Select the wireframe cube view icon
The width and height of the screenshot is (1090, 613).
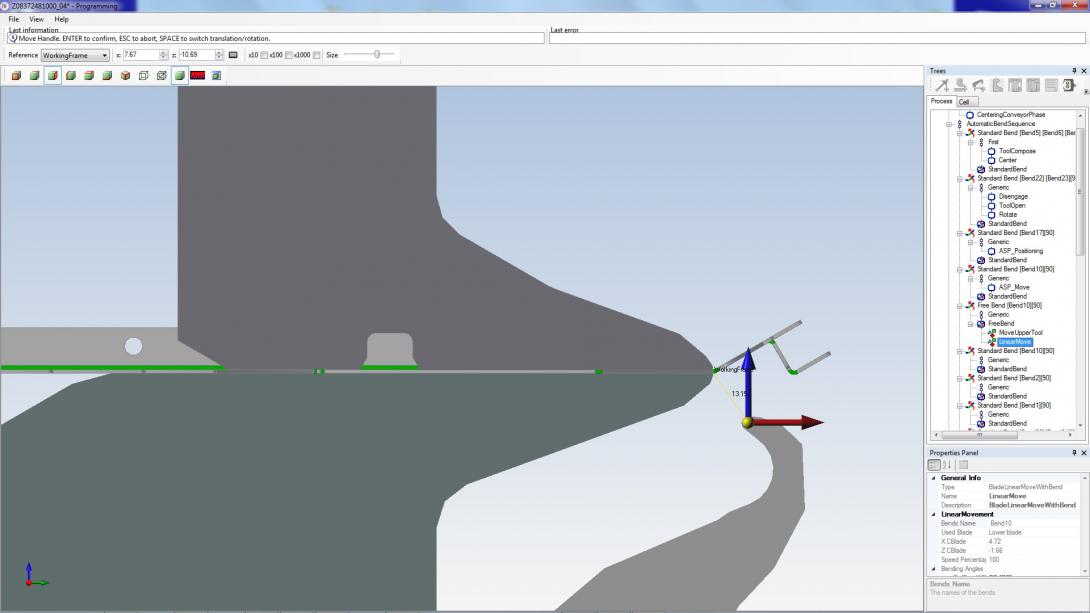[x=143, y=76]
